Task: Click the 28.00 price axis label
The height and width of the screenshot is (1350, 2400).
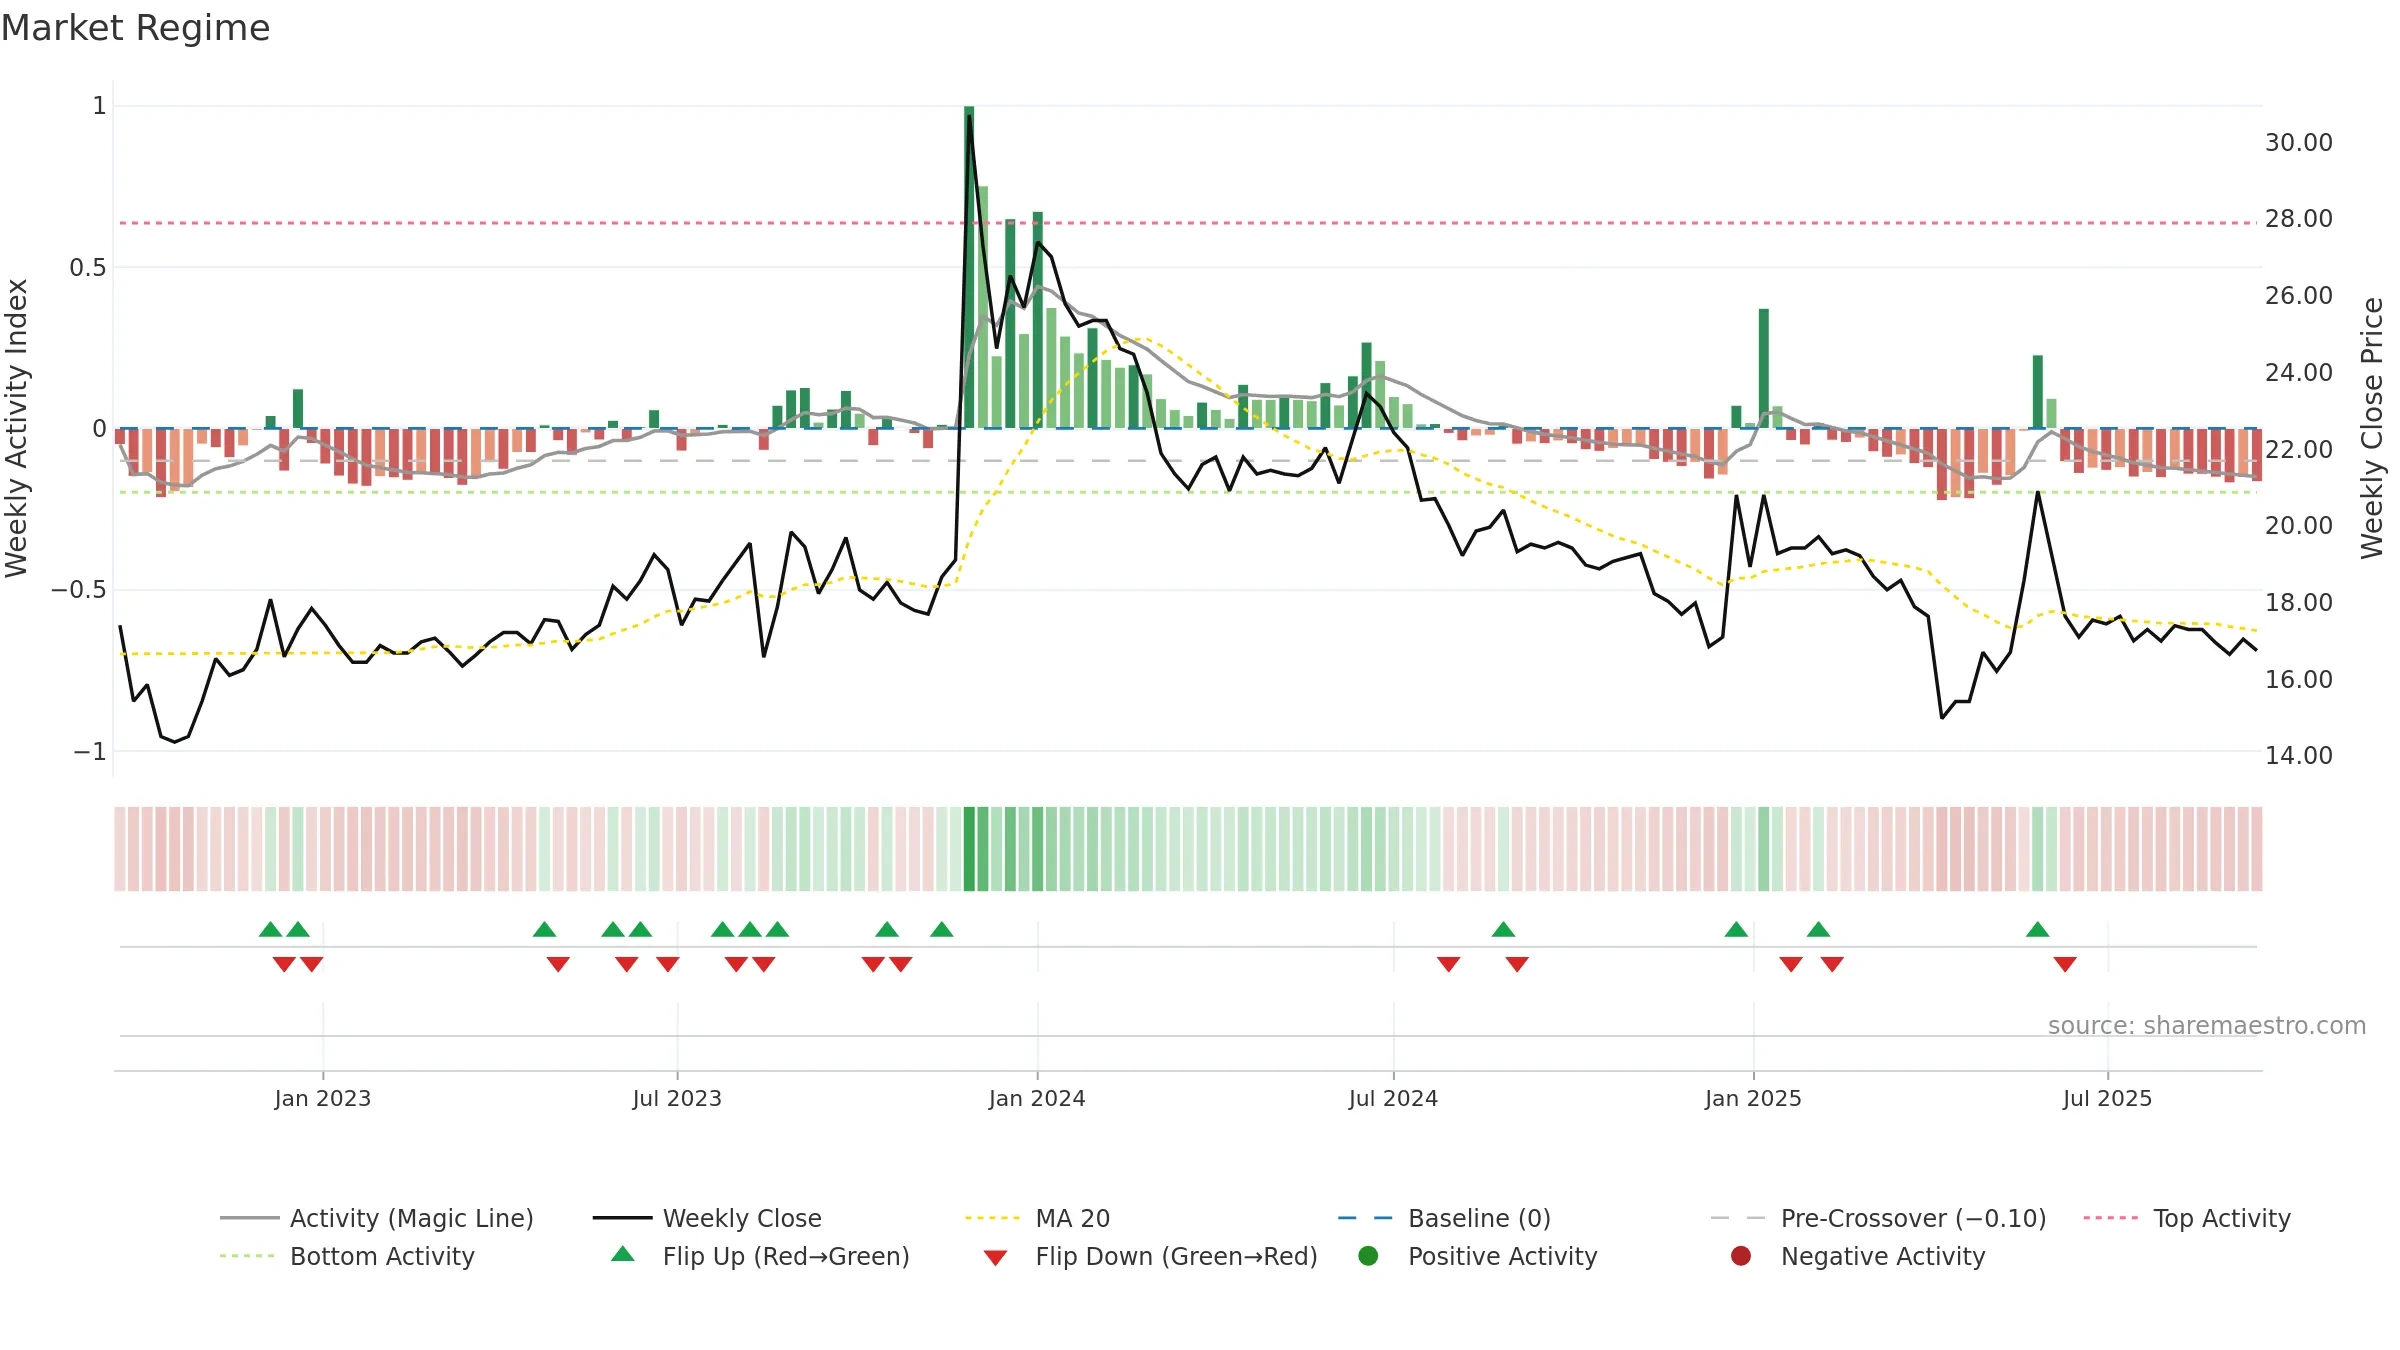Action: click(x=2298, y=219)
